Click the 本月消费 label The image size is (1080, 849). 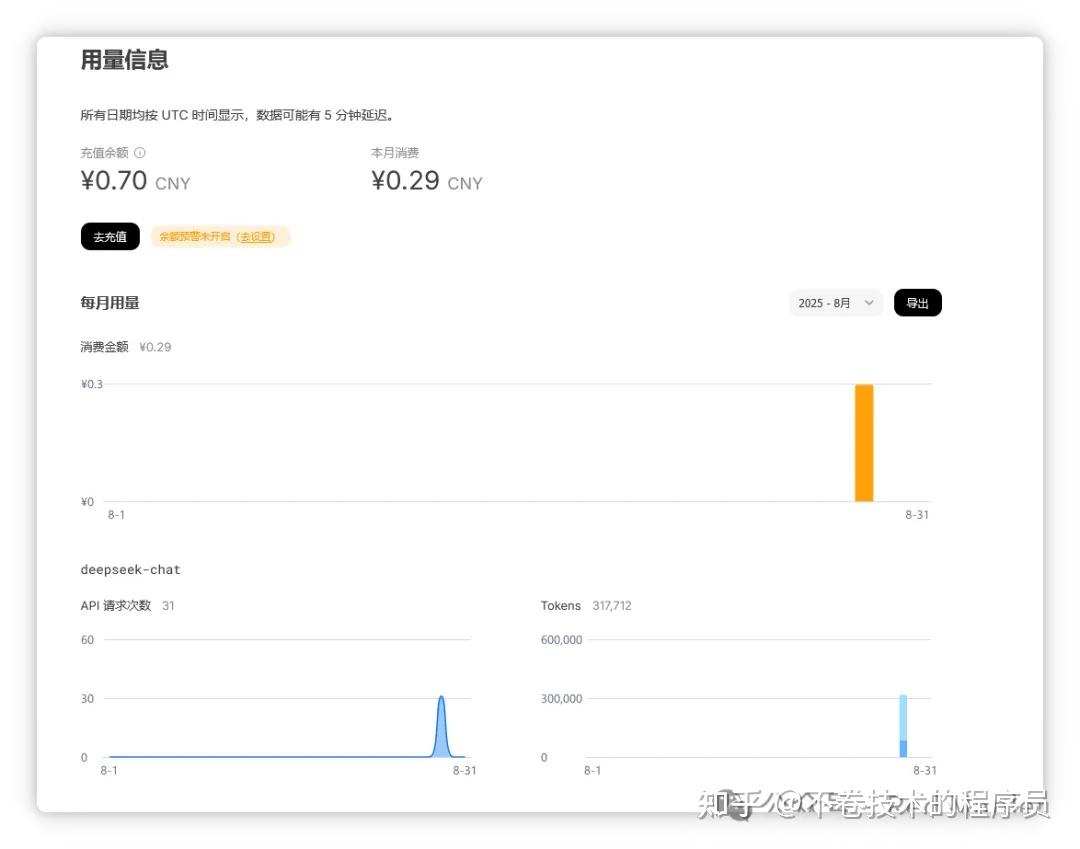pos(395,152)
